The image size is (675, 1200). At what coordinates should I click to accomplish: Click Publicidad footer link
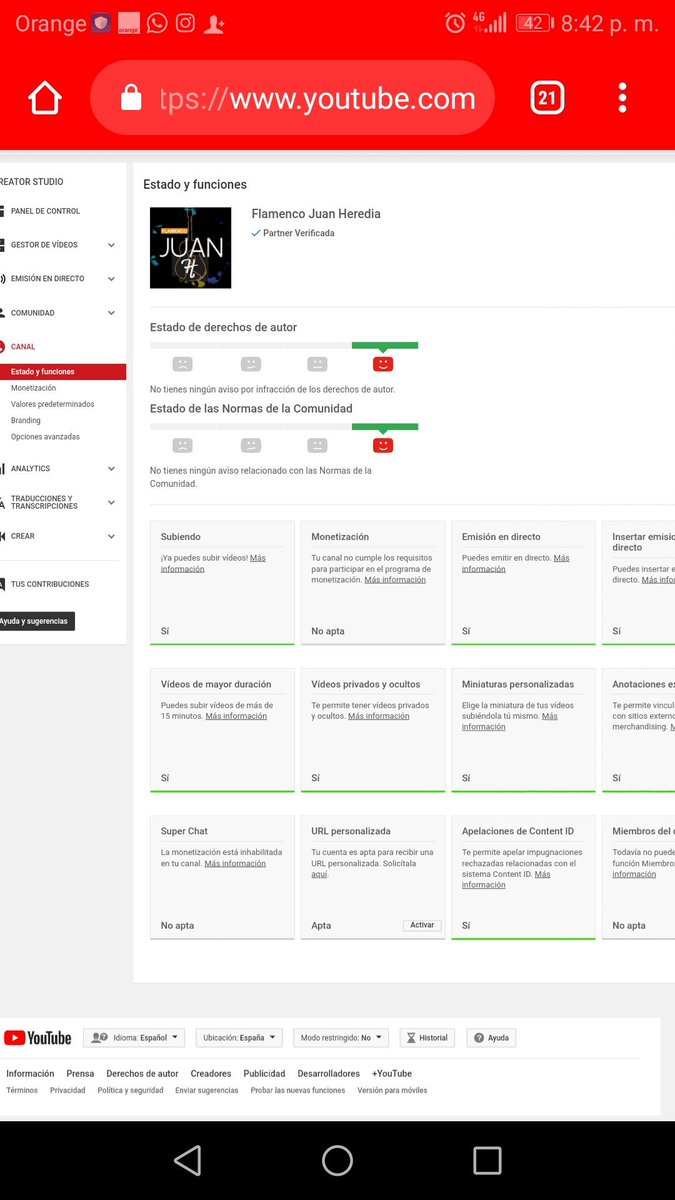coord(264,1073)
